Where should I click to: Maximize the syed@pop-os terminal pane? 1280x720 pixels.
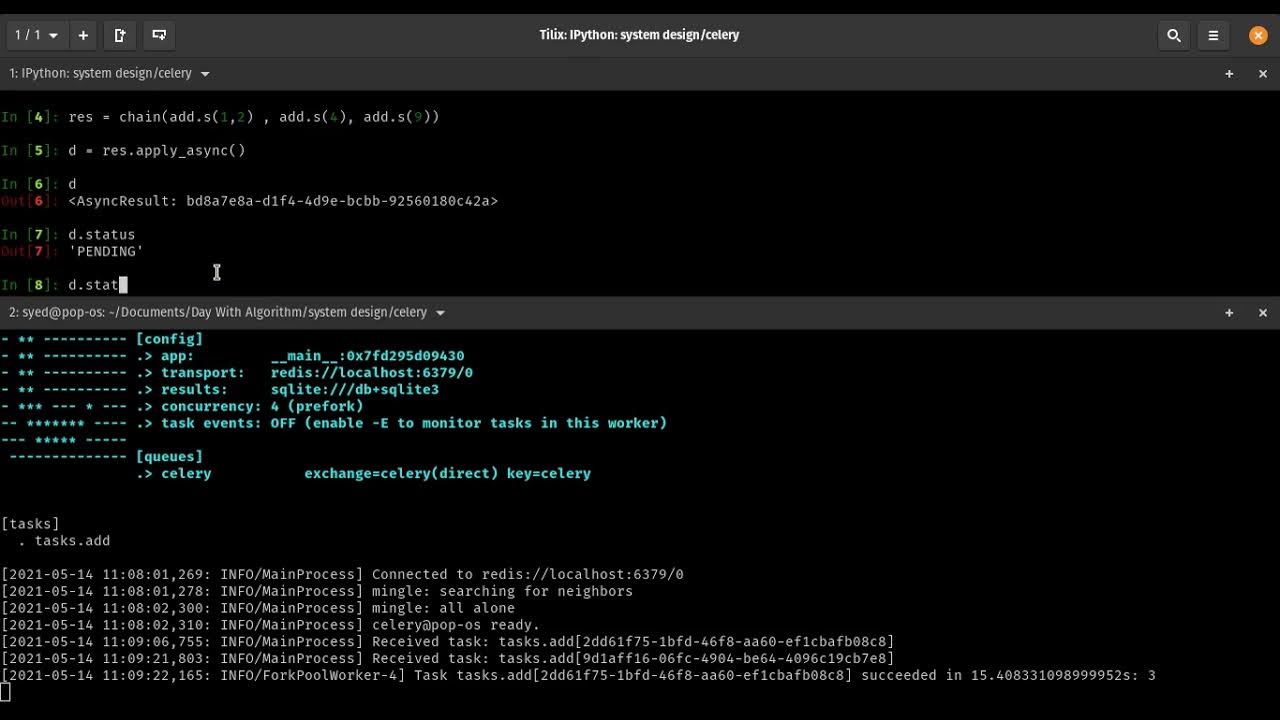[1229, 313]
